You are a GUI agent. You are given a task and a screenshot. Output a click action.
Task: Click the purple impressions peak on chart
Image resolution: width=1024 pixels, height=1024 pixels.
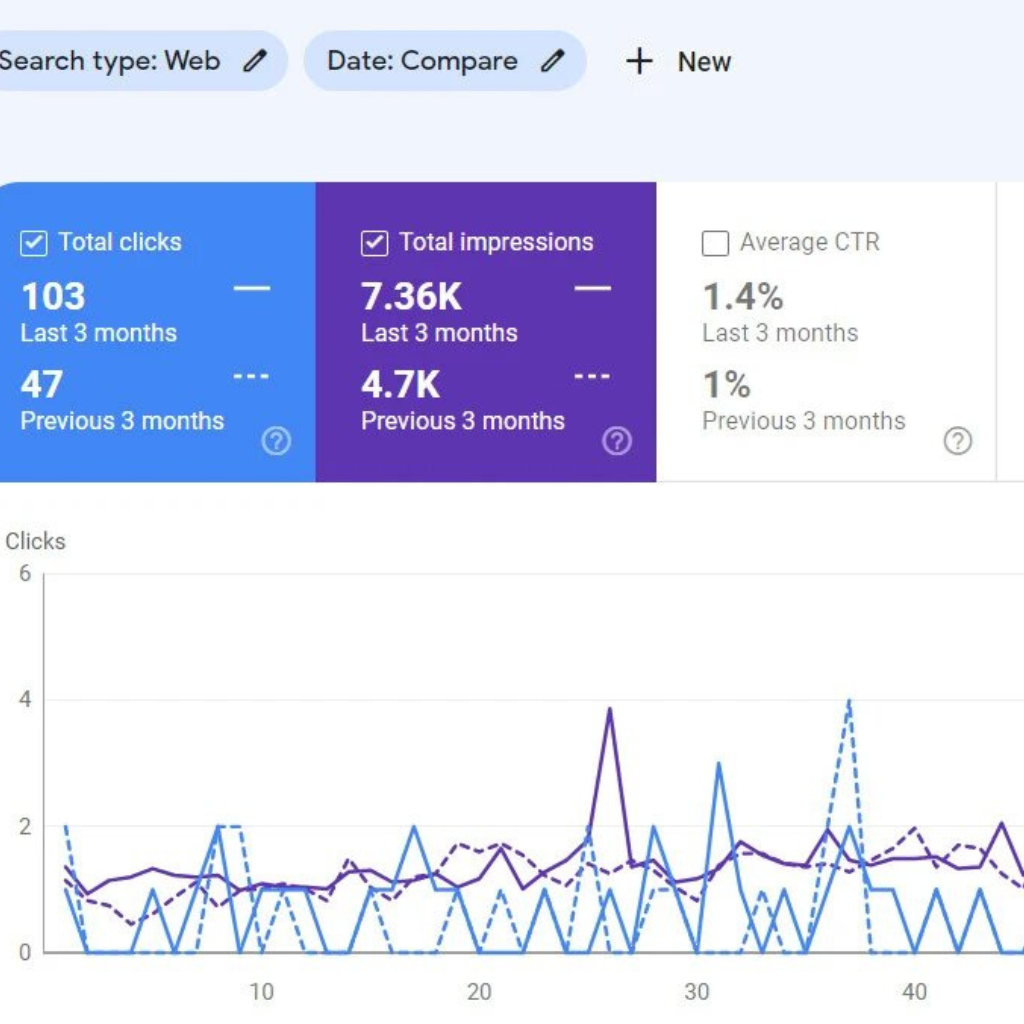click(x=610, y=709)
